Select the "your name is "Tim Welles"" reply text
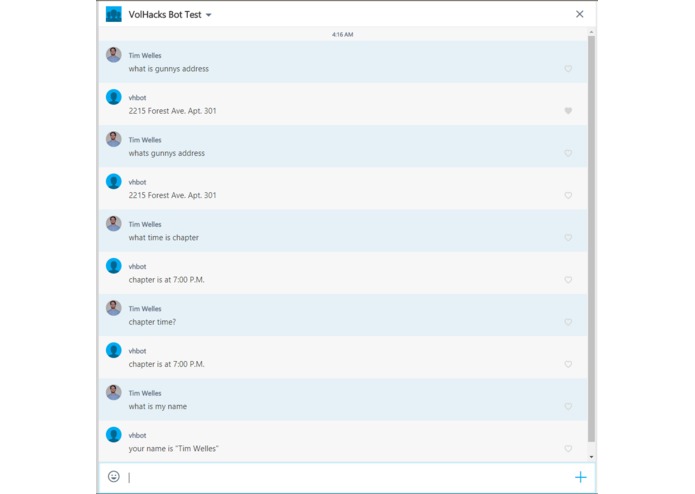695x494 pixels. (173, 449)
